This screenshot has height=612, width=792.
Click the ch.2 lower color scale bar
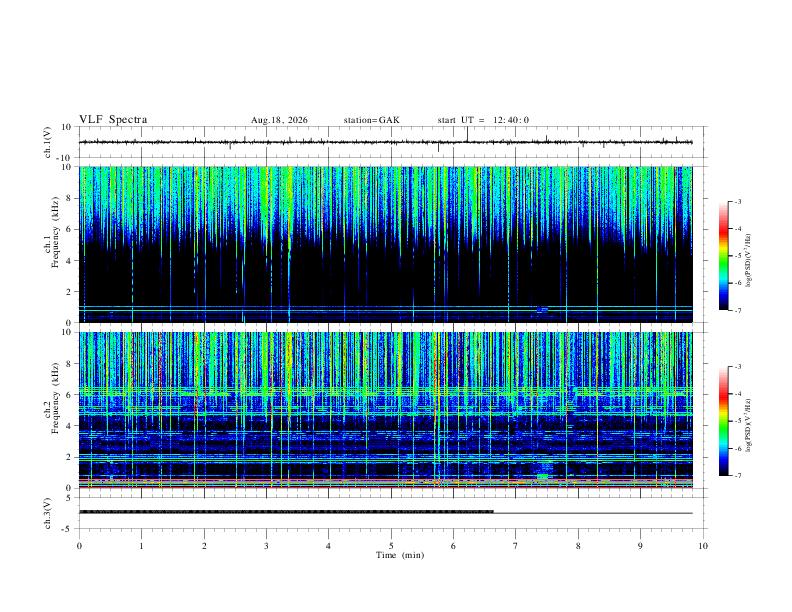coord(723,421)
